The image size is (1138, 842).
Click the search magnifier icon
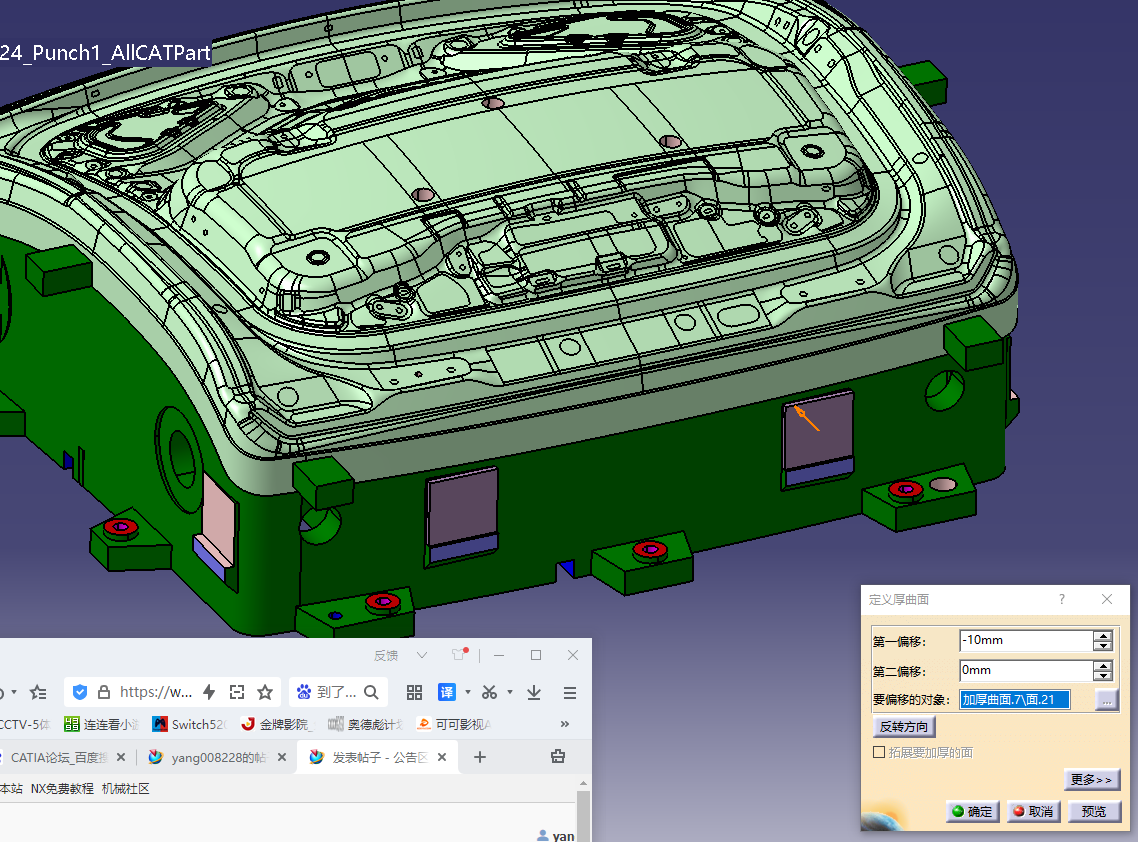pyautogui.click(x=371, y=692)
